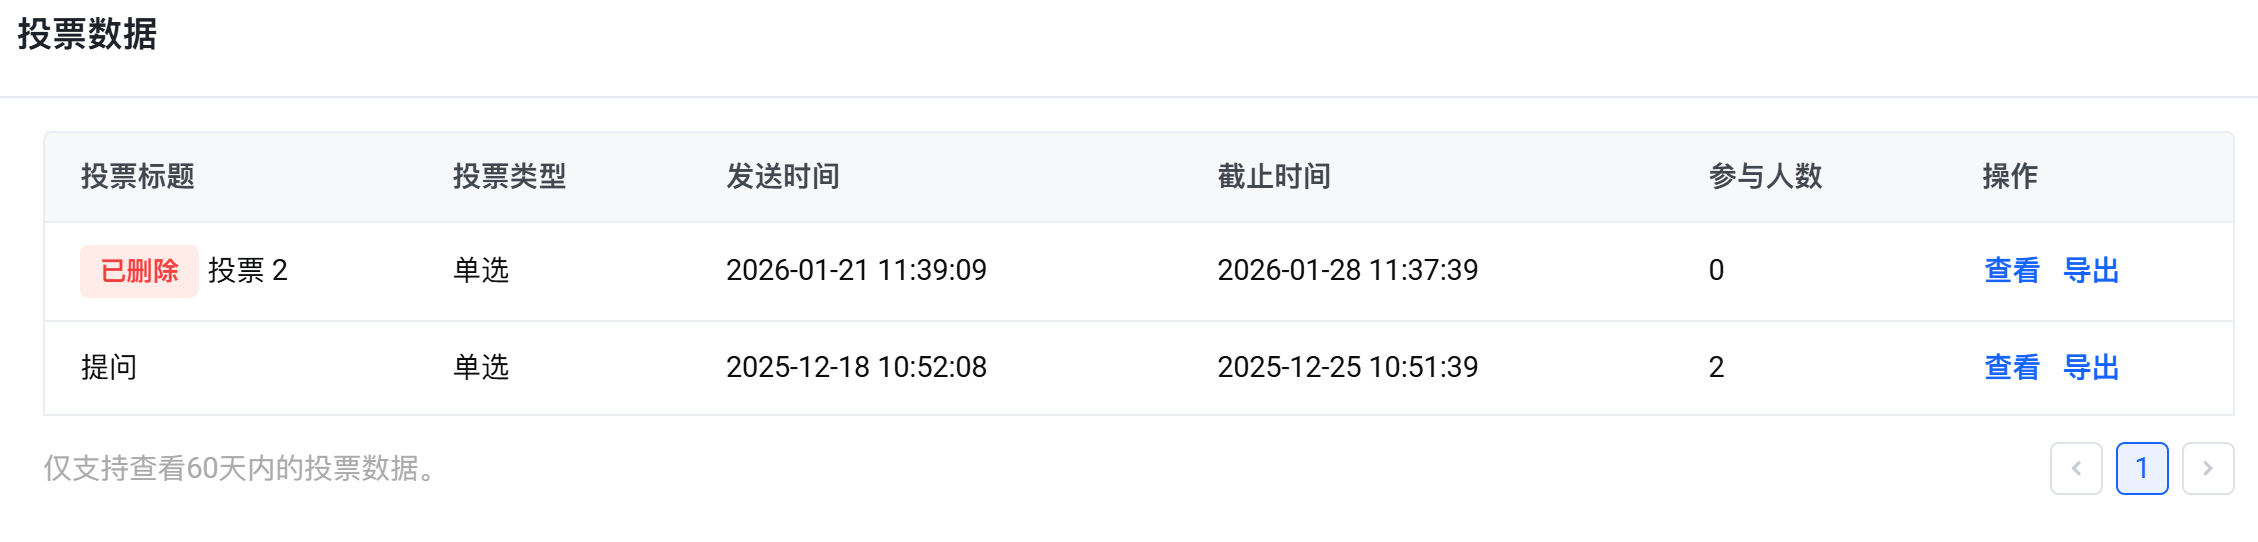Click the 投票数据 page heading
2258x542 pixels.
[87, 34]
